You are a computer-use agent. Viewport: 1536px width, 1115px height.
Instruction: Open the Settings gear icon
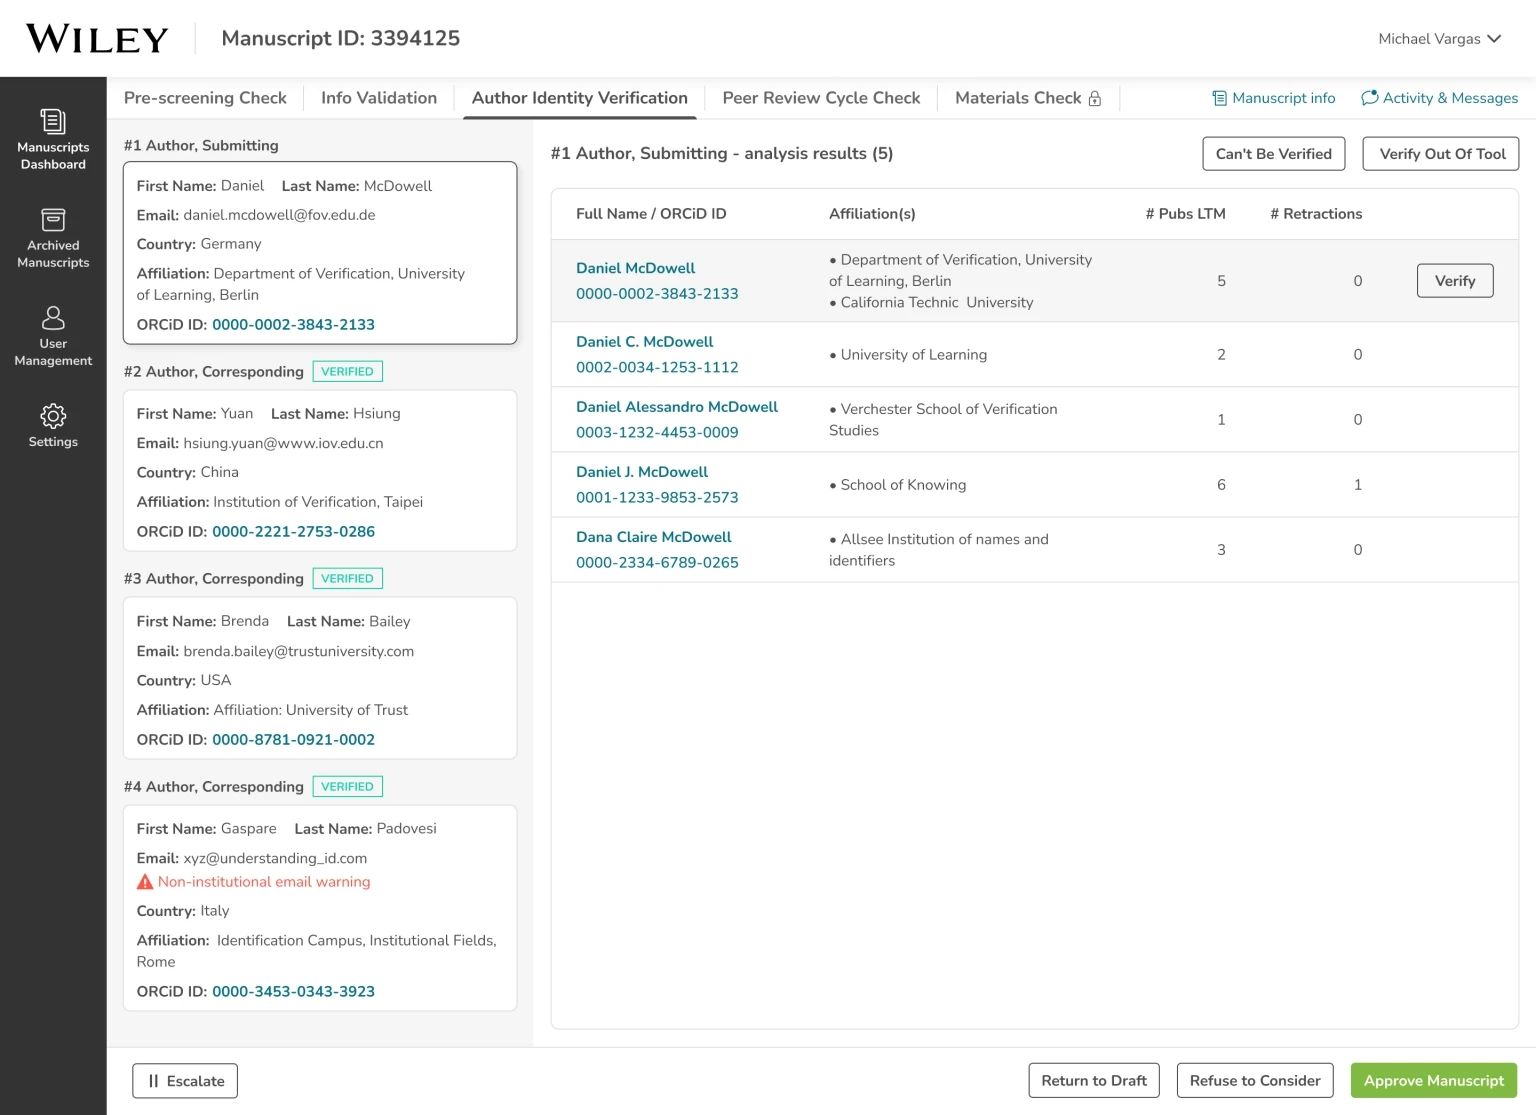tap(53, 415)
